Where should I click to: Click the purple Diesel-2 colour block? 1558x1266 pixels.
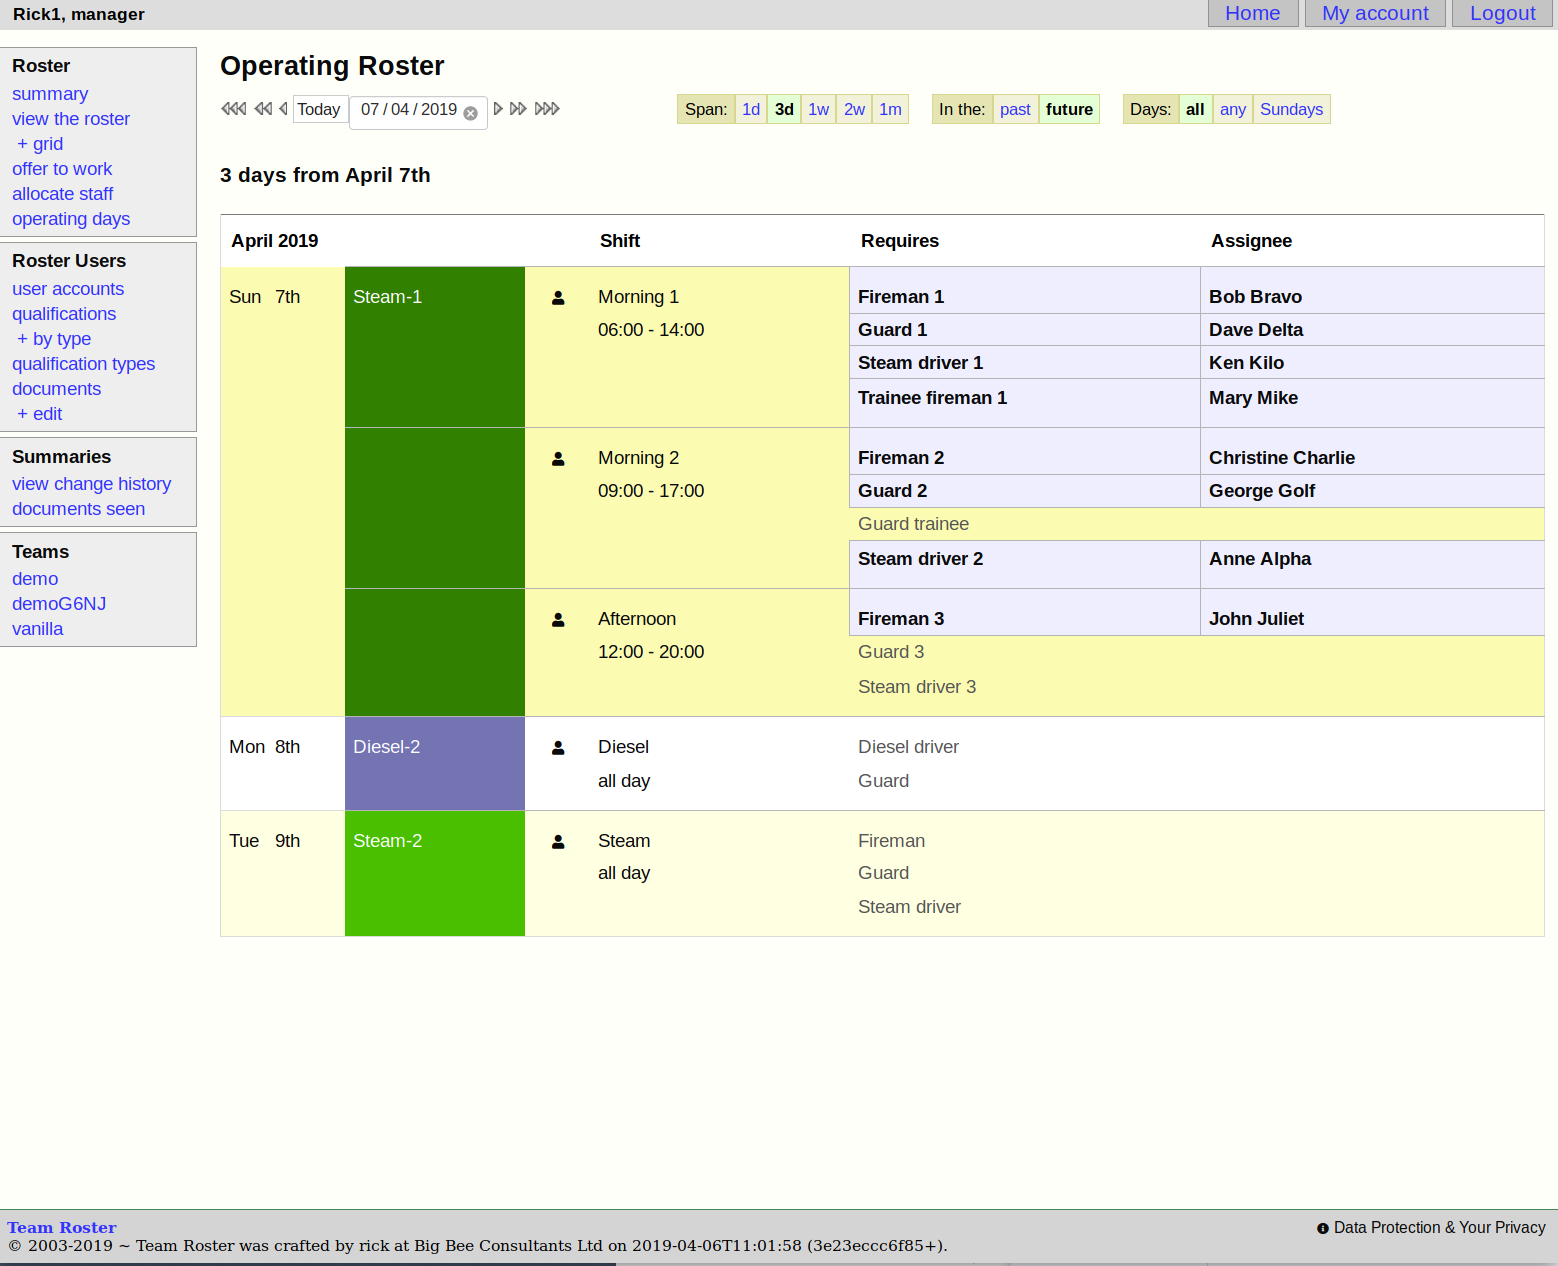click(x=434, y=763)
